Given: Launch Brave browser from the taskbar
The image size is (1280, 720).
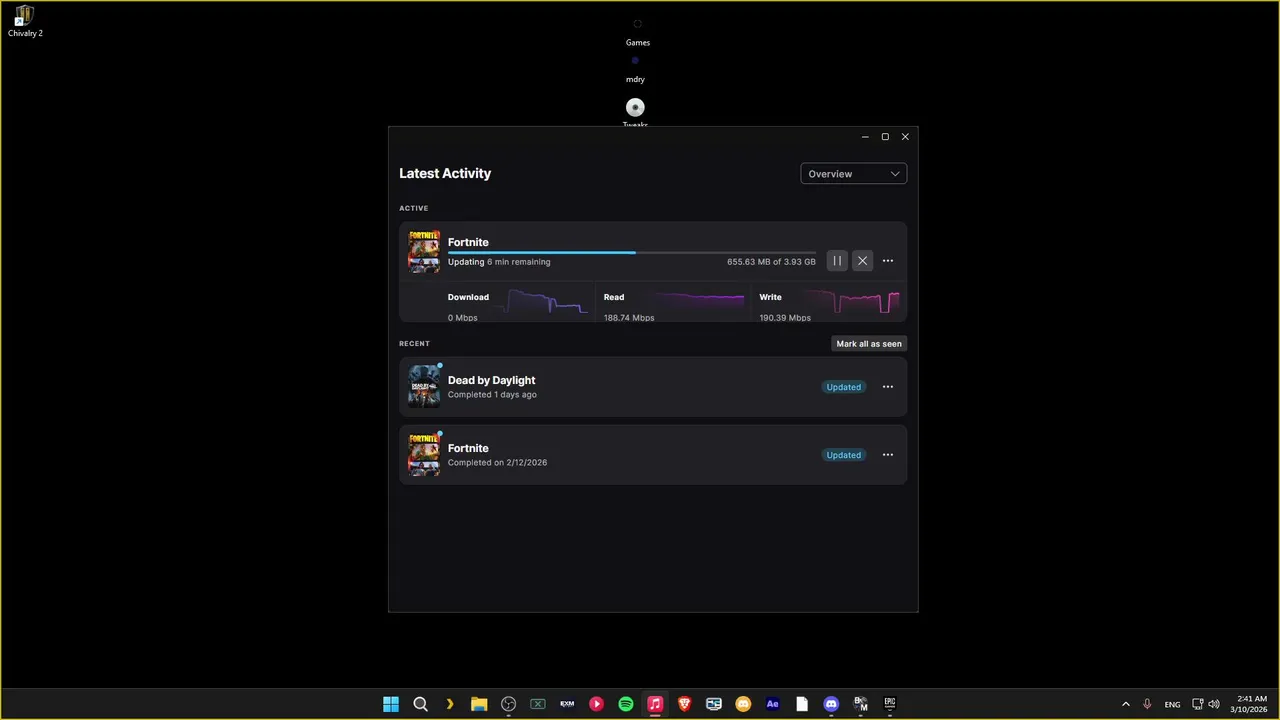Looking at the screenshot, I should [x=684, y=704].
